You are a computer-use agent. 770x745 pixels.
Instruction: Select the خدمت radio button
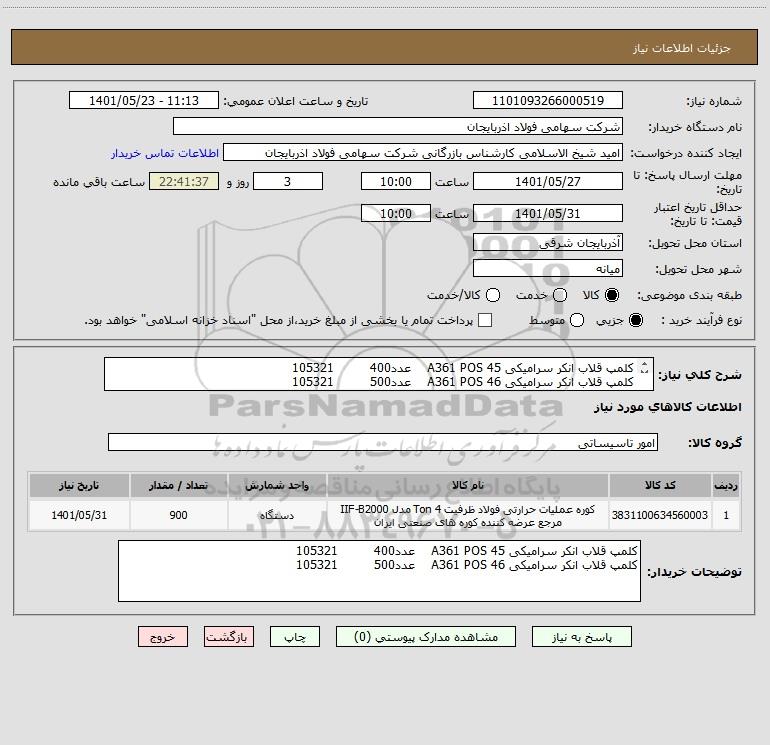[x=560, y=295]
